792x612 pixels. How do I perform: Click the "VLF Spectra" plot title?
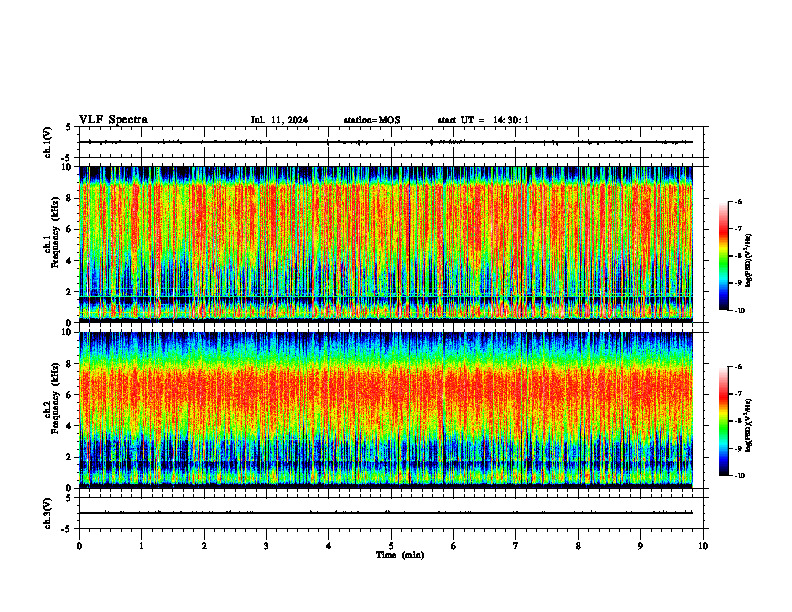[113, 120]
